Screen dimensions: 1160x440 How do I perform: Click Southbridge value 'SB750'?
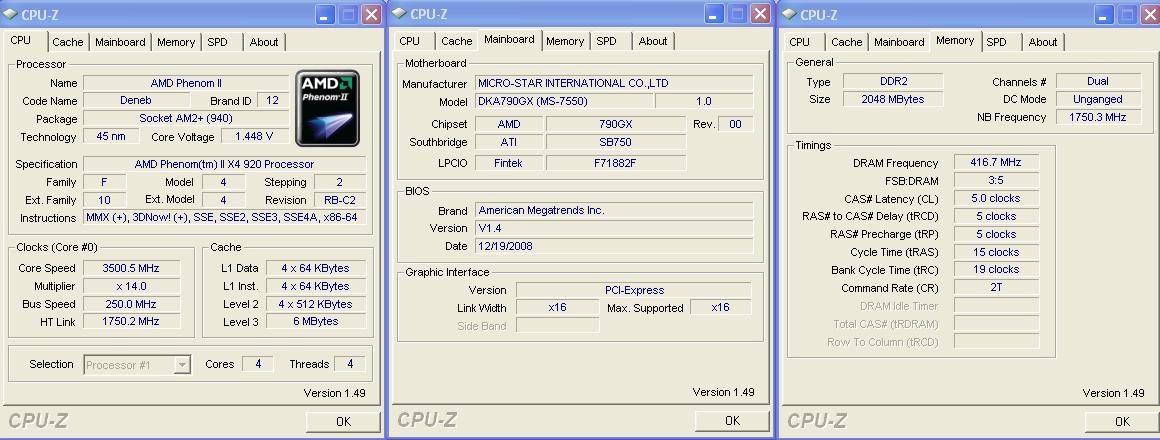pos(616,142)
